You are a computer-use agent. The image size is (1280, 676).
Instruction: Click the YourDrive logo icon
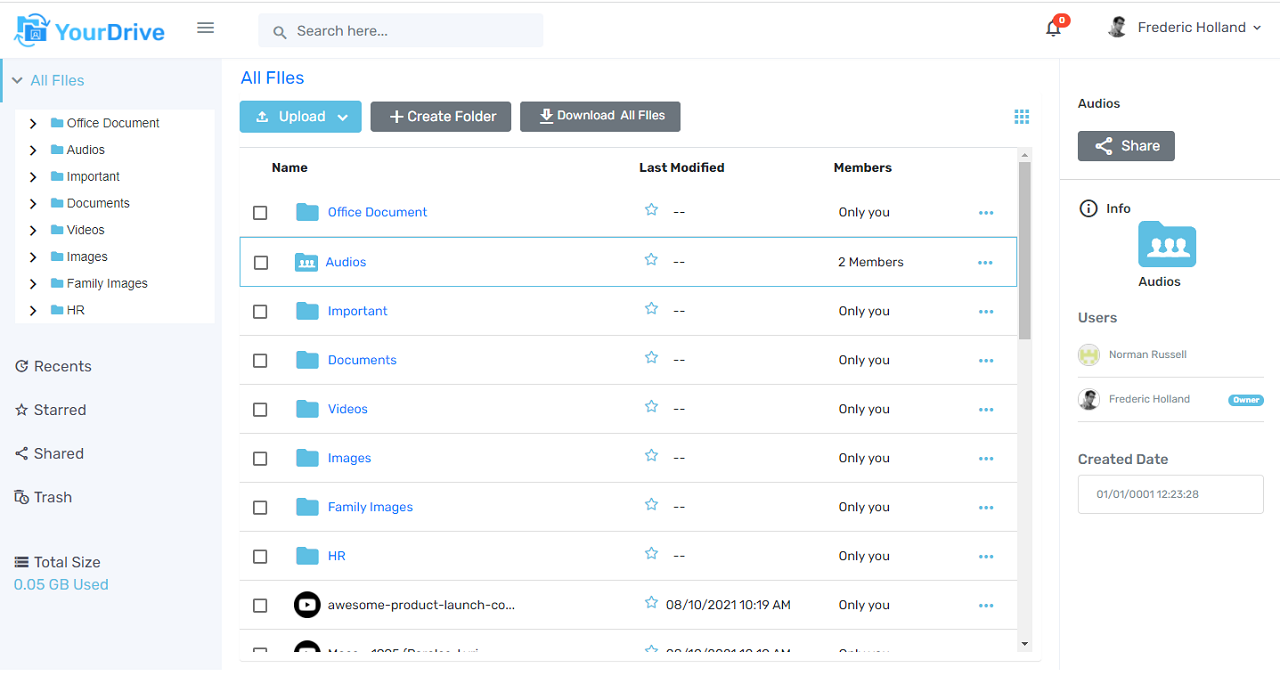coord(30,27)
